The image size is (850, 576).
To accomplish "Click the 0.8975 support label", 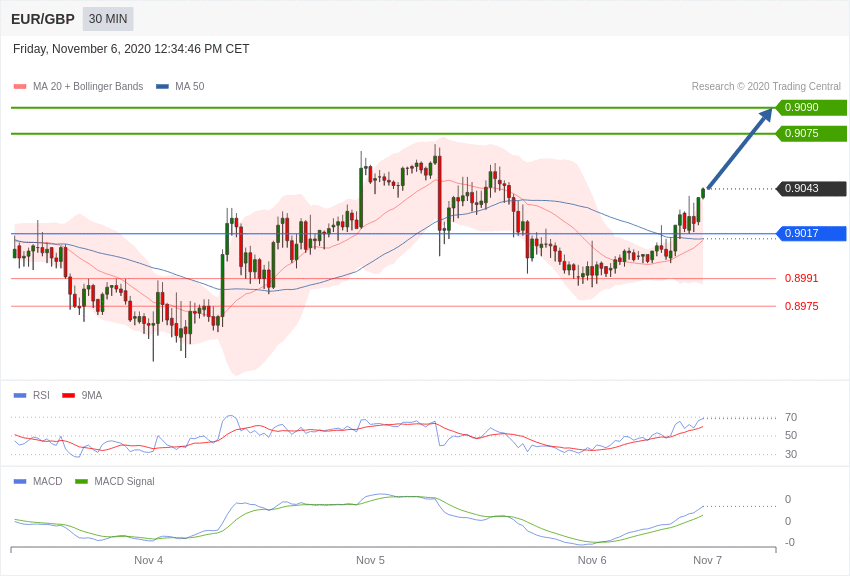I will tap(802, 306).
